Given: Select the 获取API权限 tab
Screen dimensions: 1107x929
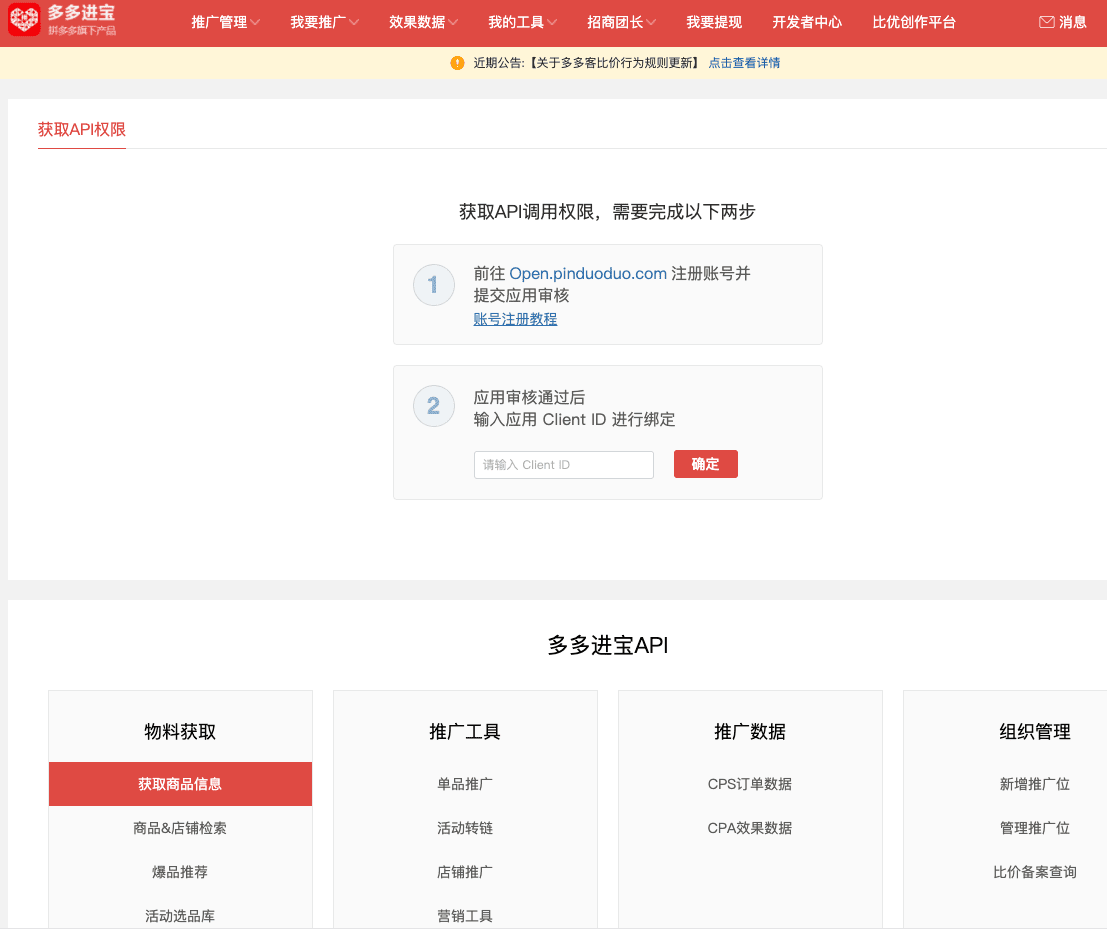Looking at the screenshot, I should click(82, 129).
